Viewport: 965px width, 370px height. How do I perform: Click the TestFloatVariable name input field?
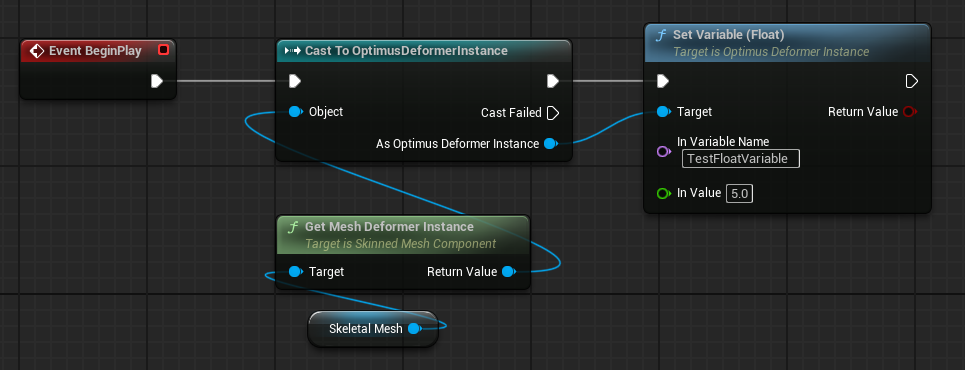(741, 159)
